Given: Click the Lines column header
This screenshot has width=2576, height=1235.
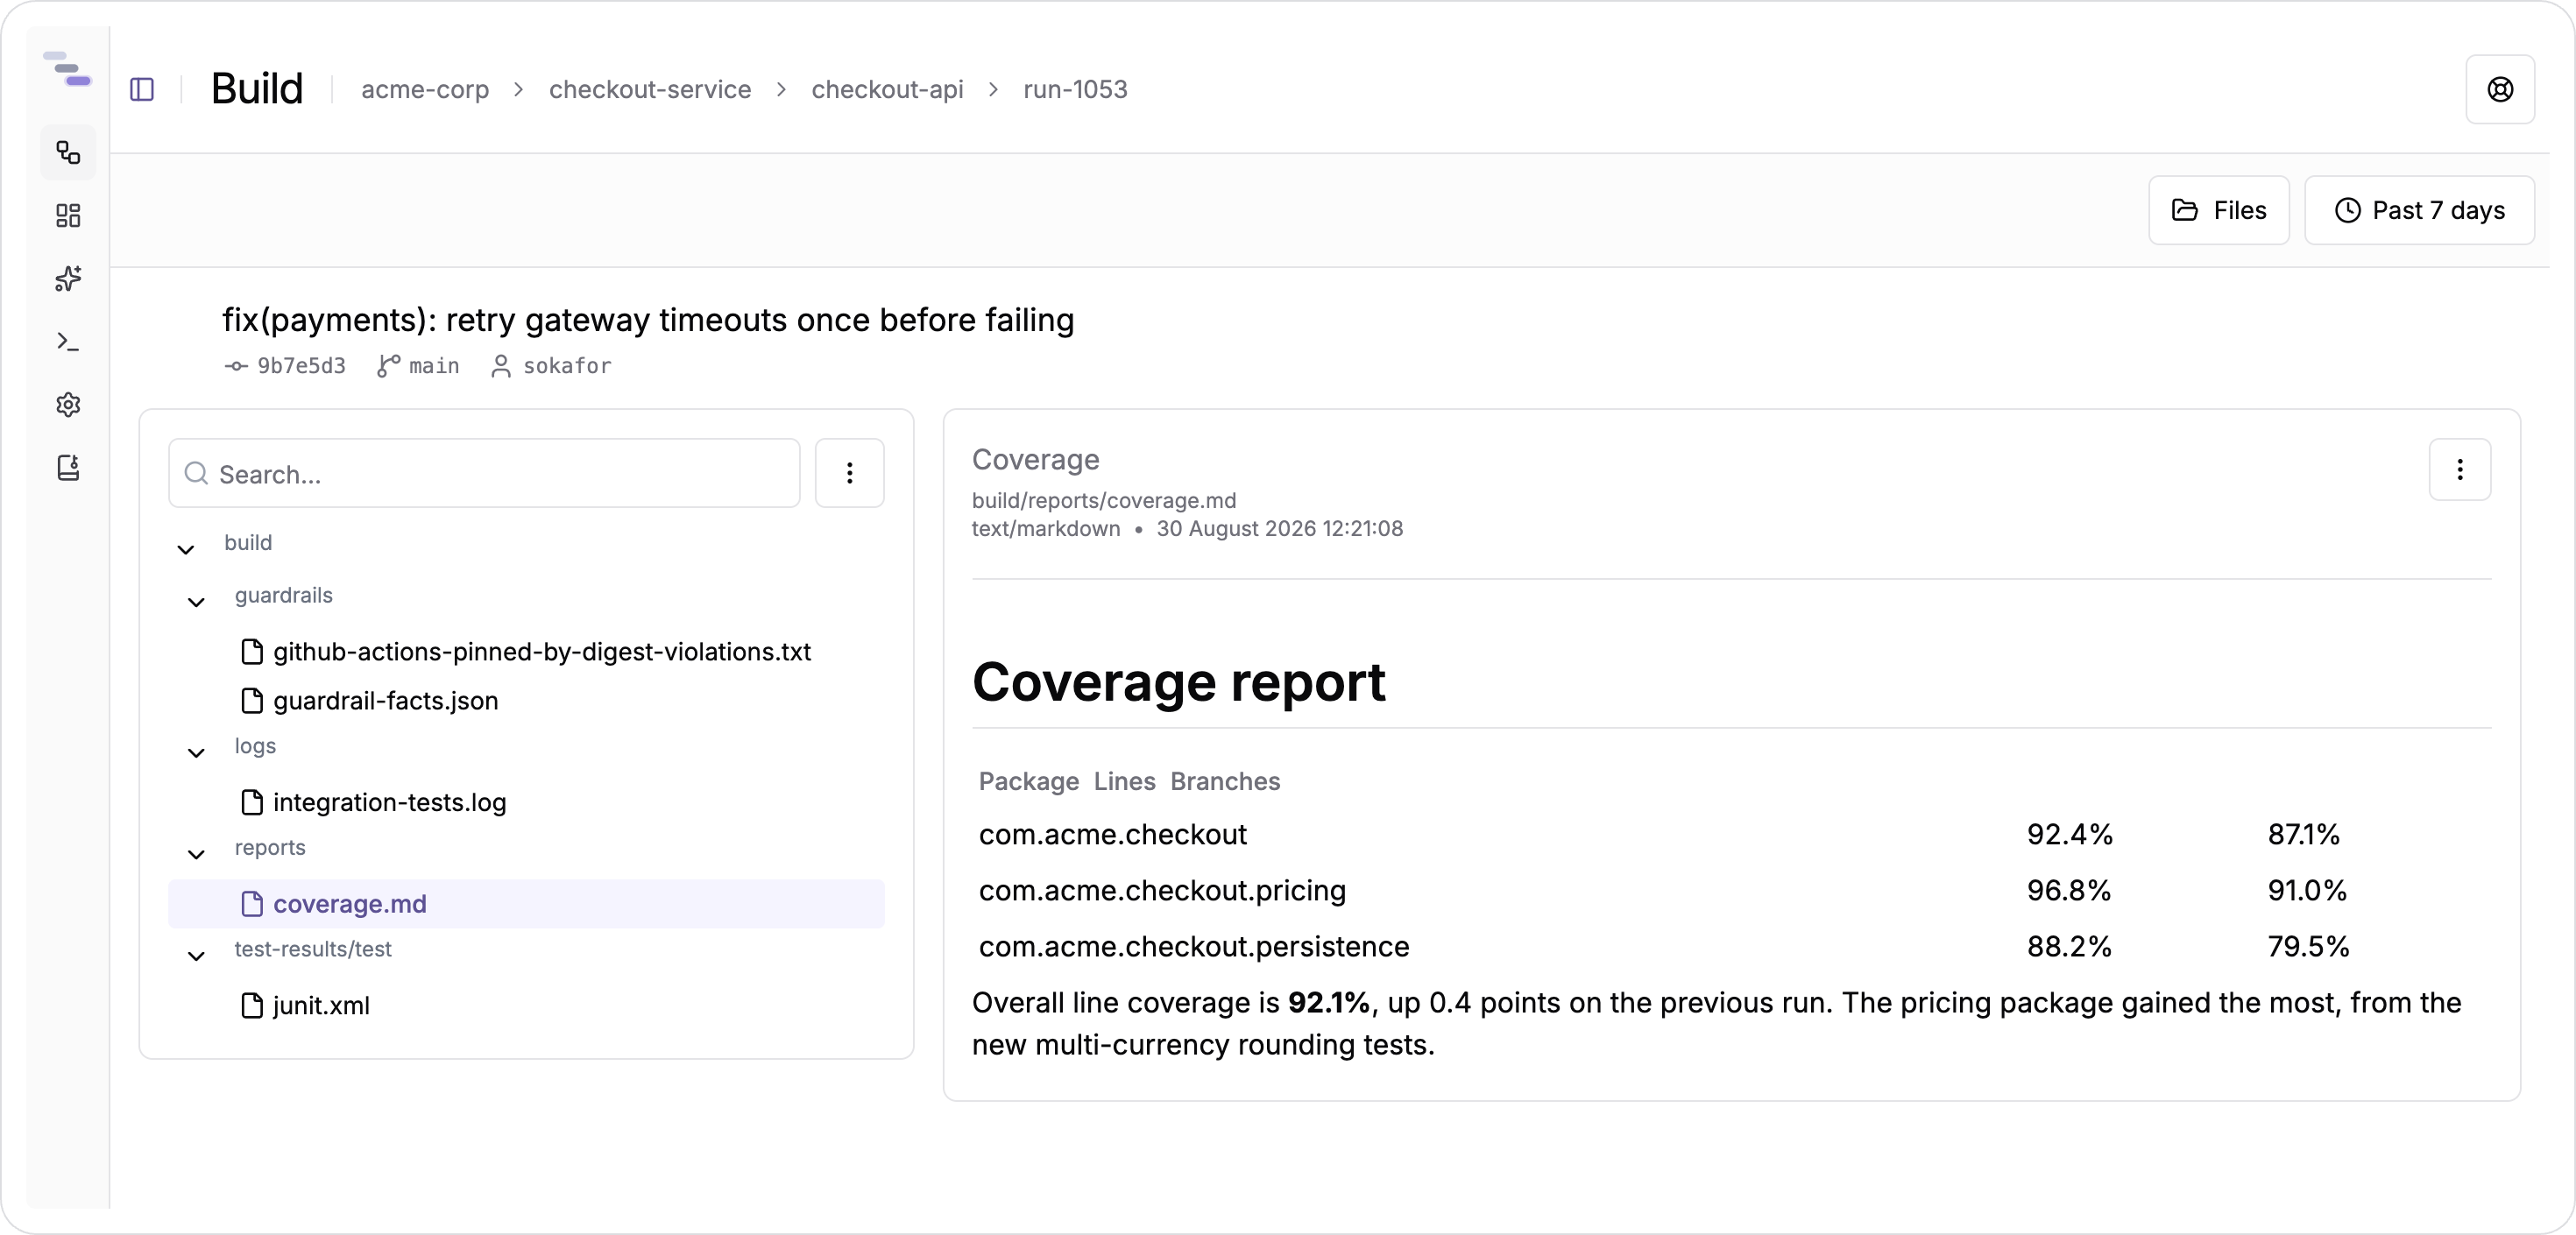Looking at the screenshot, I should (1124, 782).
